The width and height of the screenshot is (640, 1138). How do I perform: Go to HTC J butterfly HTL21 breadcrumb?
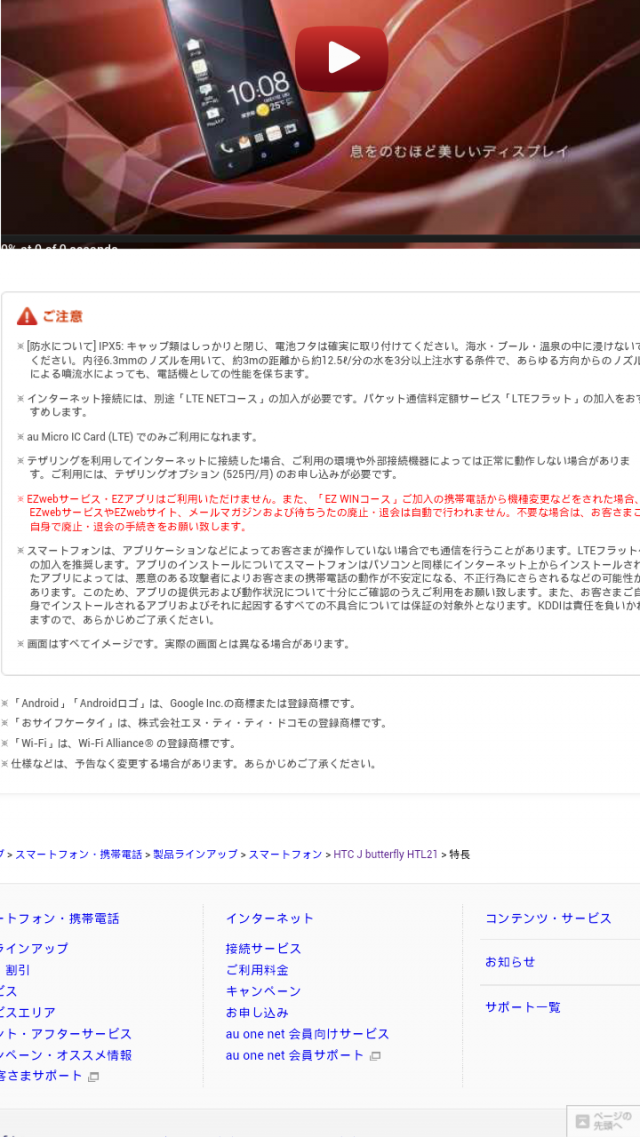pyautogui.click(x=385, y=854)
